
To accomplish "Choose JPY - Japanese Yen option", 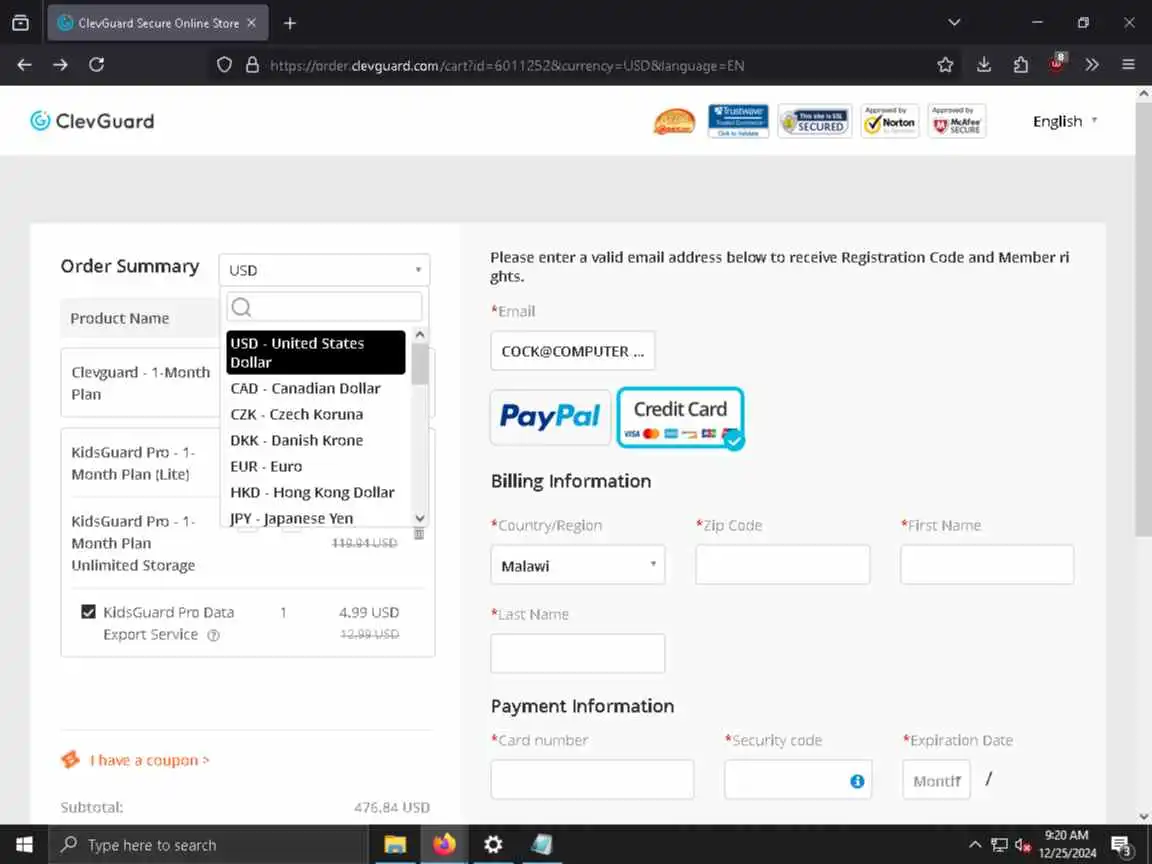I will click(x=316, y=518).
